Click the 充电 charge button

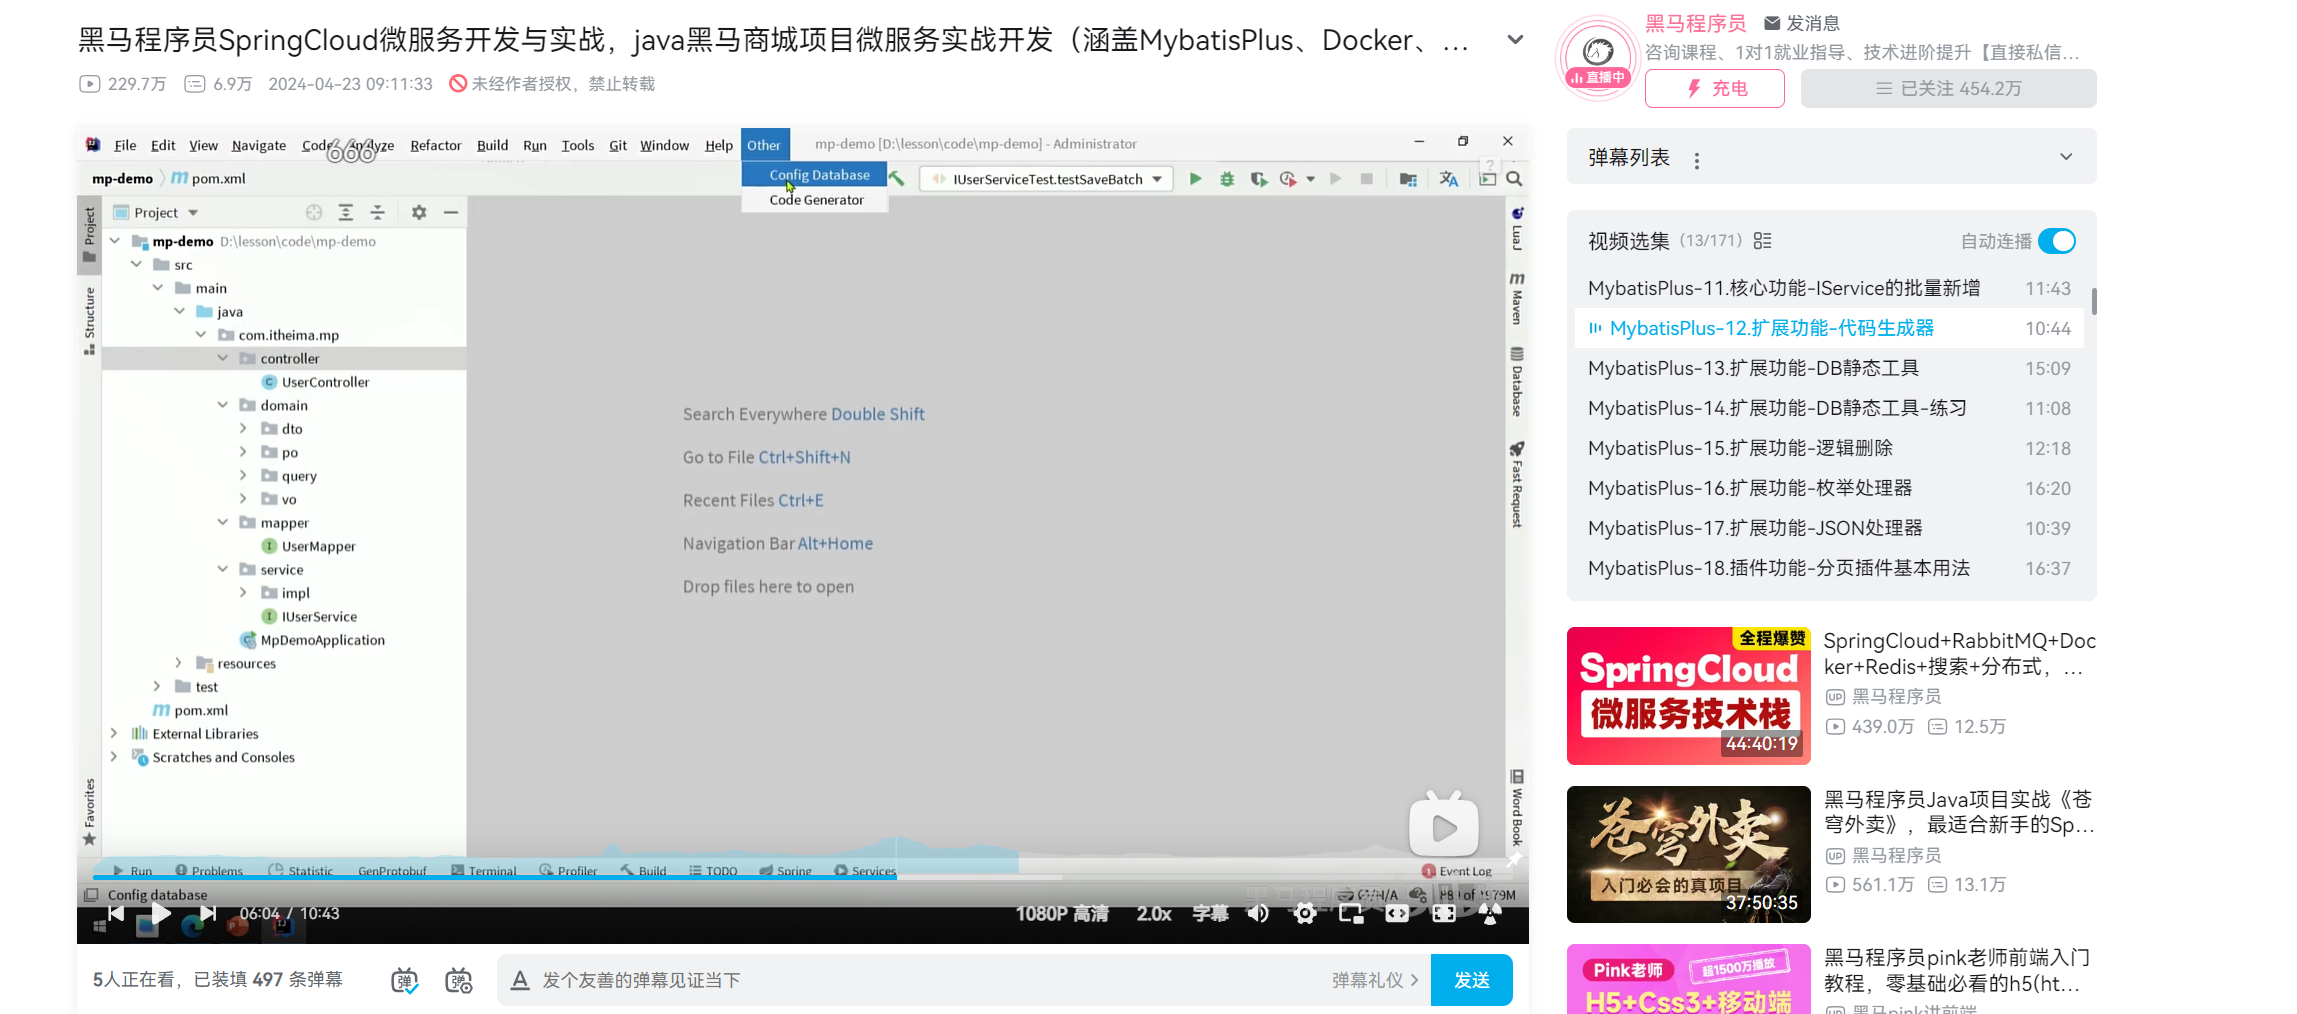(x=1715, y=88)
